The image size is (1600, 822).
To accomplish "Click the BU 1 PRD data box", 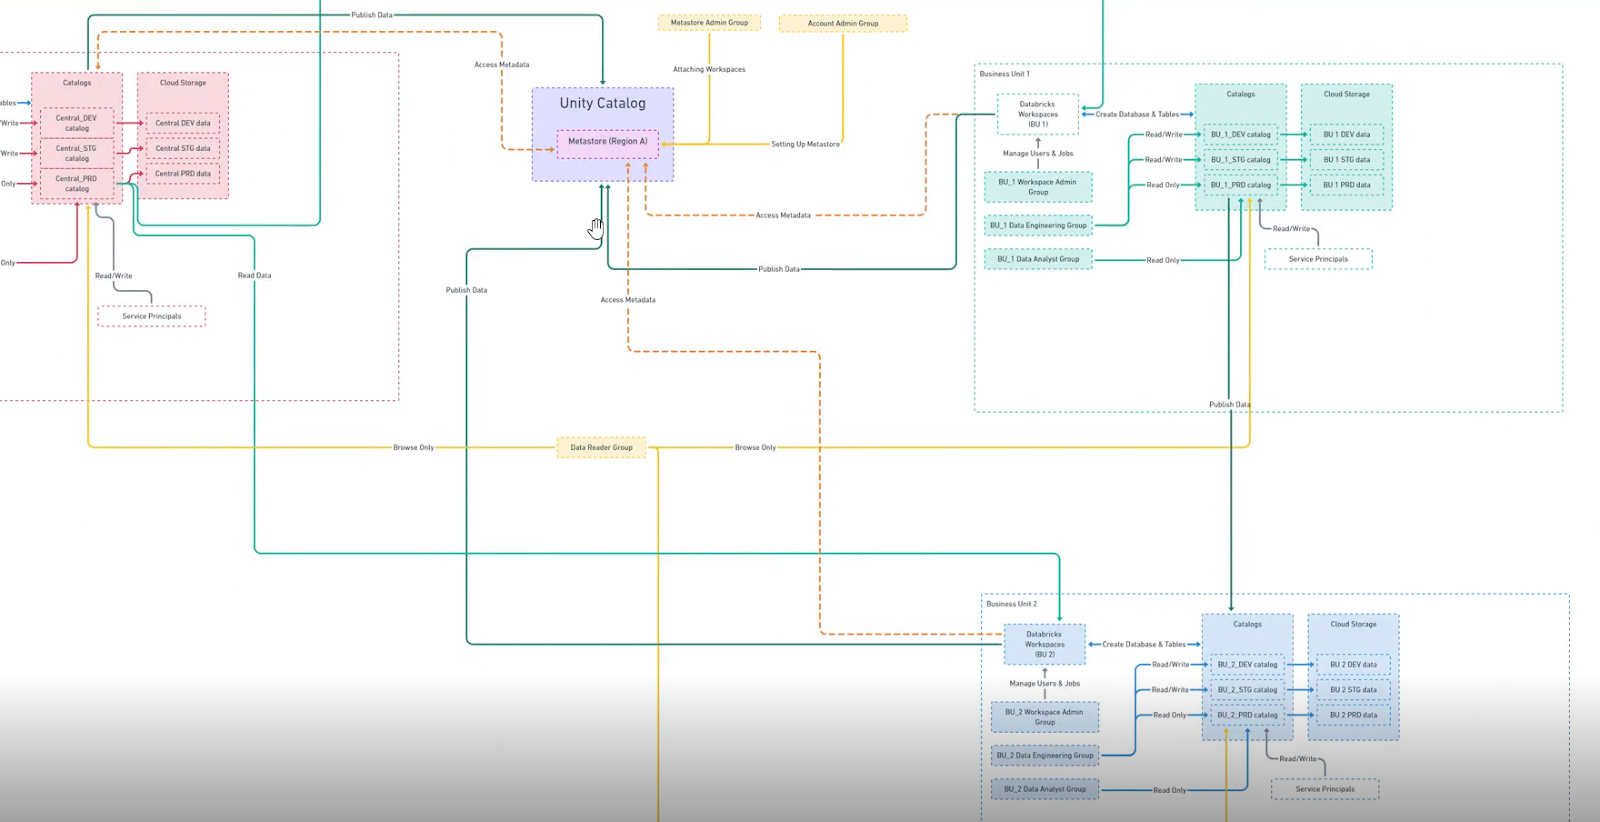I will [x=1347, y=185].
